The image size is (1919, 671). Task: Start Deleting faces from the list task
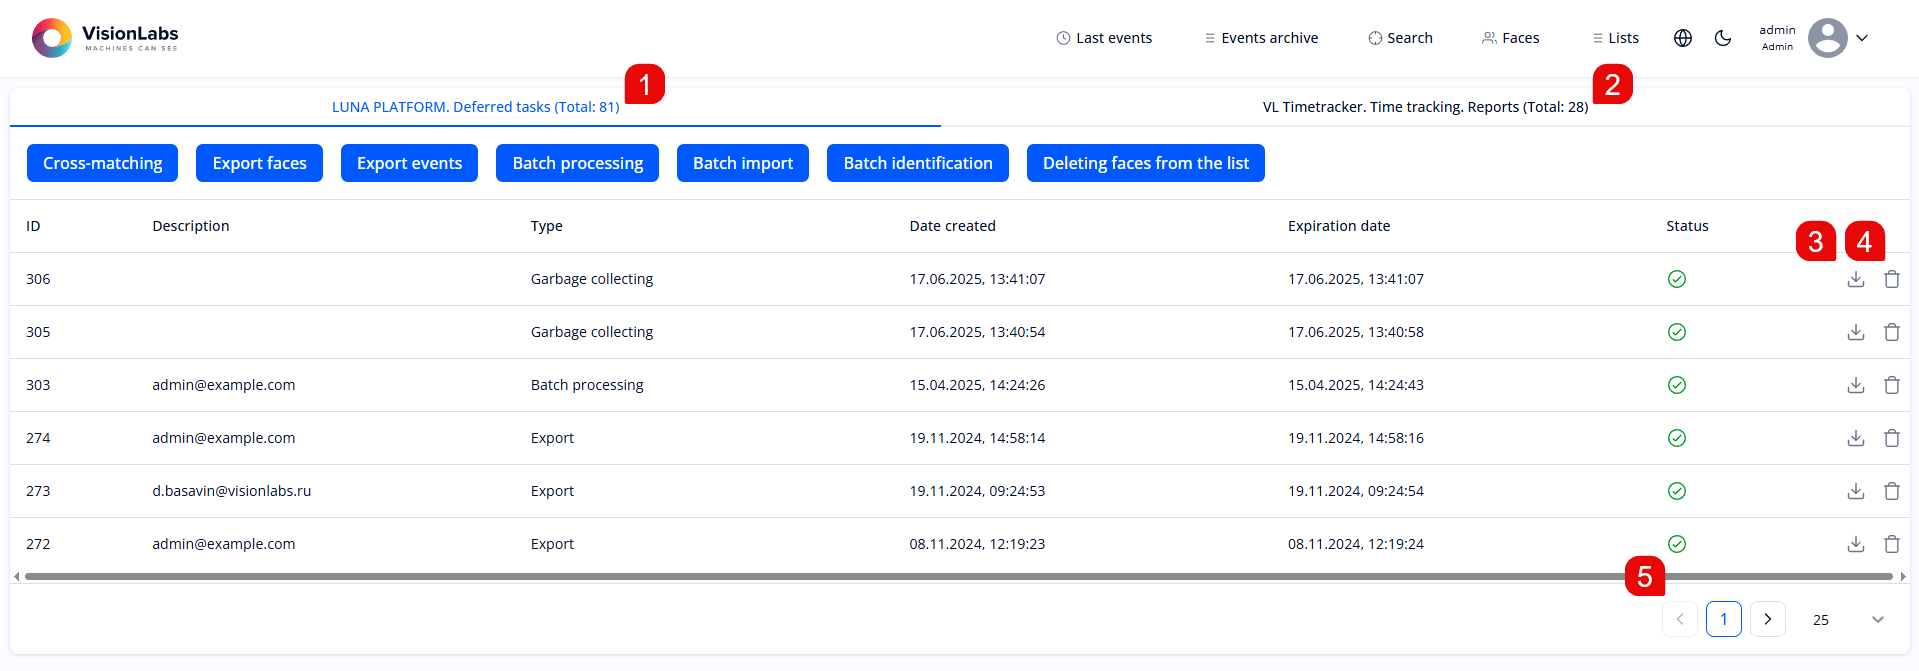coord(1145,163)
